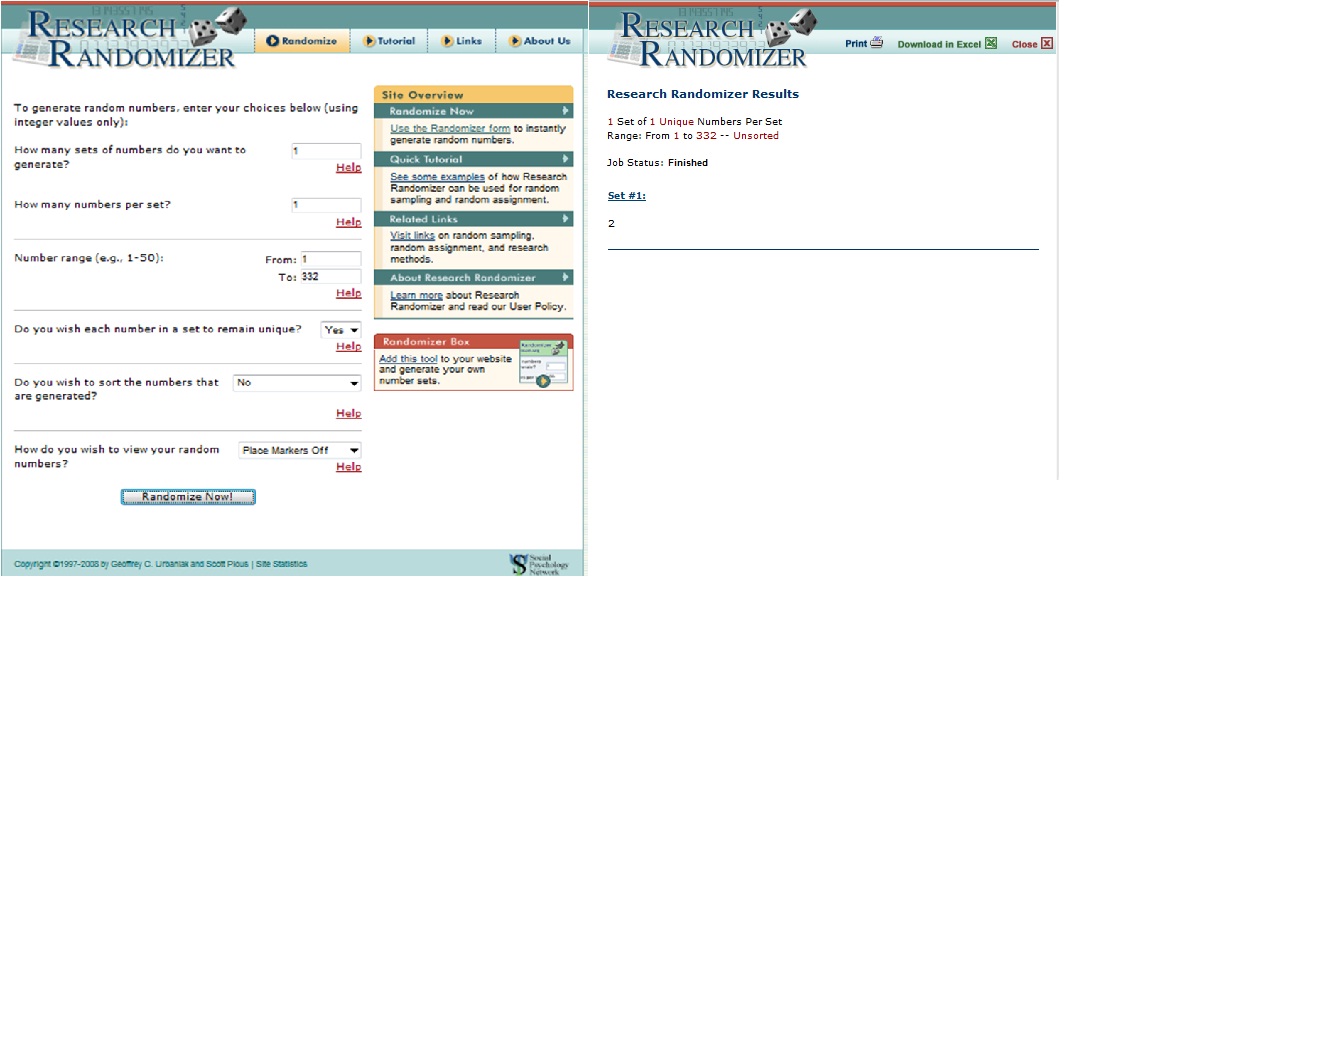
Task: Click the range To field containing 332
Action: [x=331, y=277]
